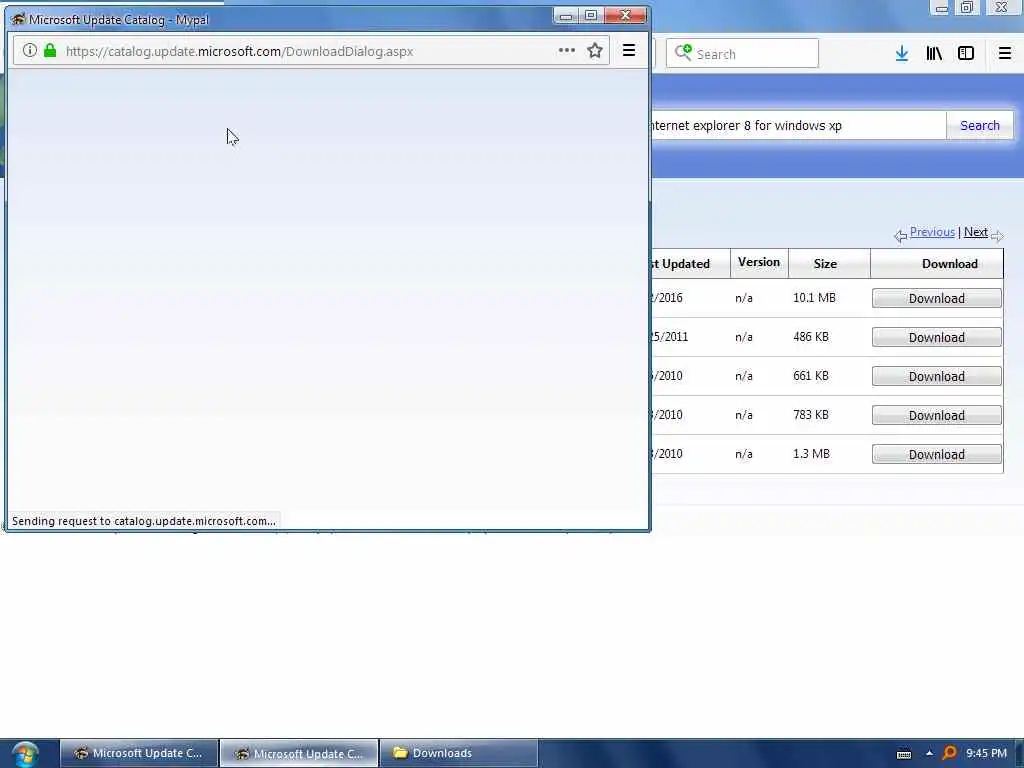This screenshot has width=1024, height=768.
Task: Show hidden tray icons arrow
Action: [x=929, y=753]
